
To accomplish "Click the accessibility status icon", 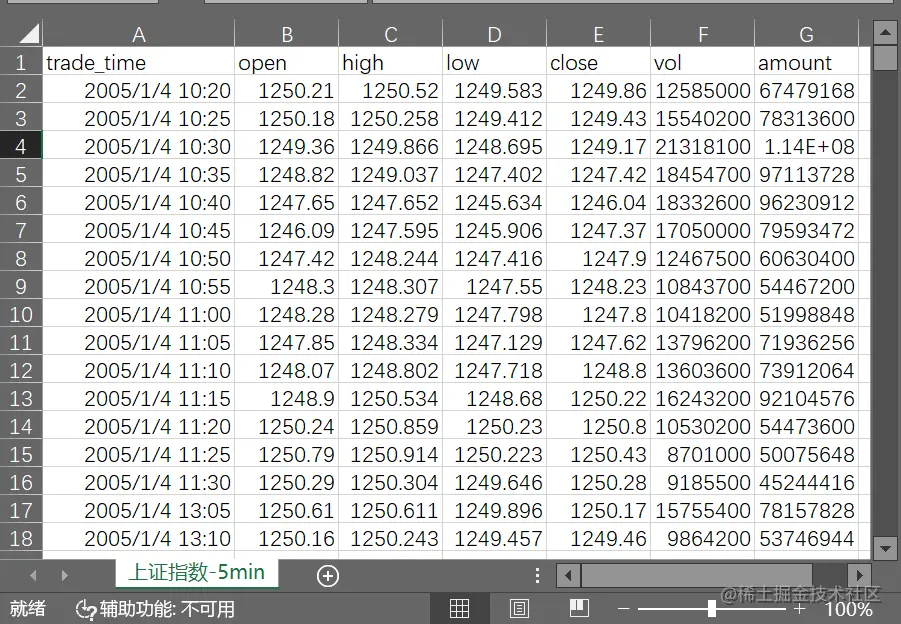I will pyautogui.click(x=86, y=609).
